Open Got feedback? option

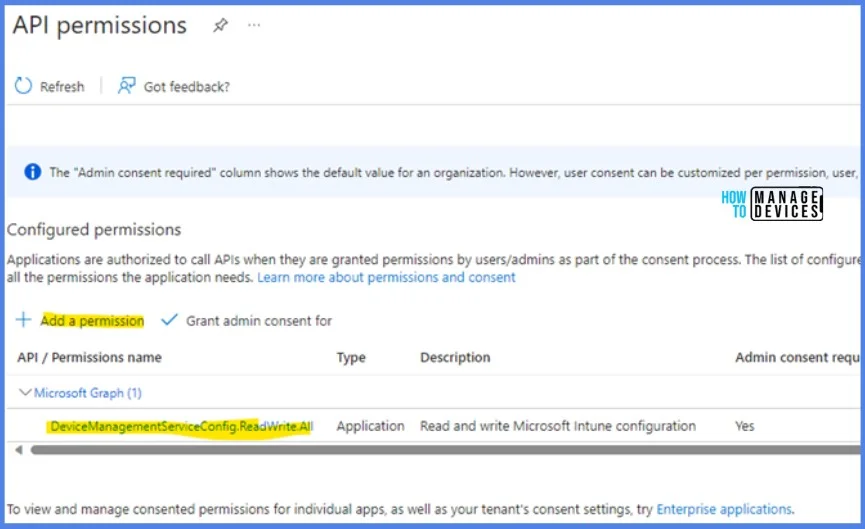pos(186,87)
